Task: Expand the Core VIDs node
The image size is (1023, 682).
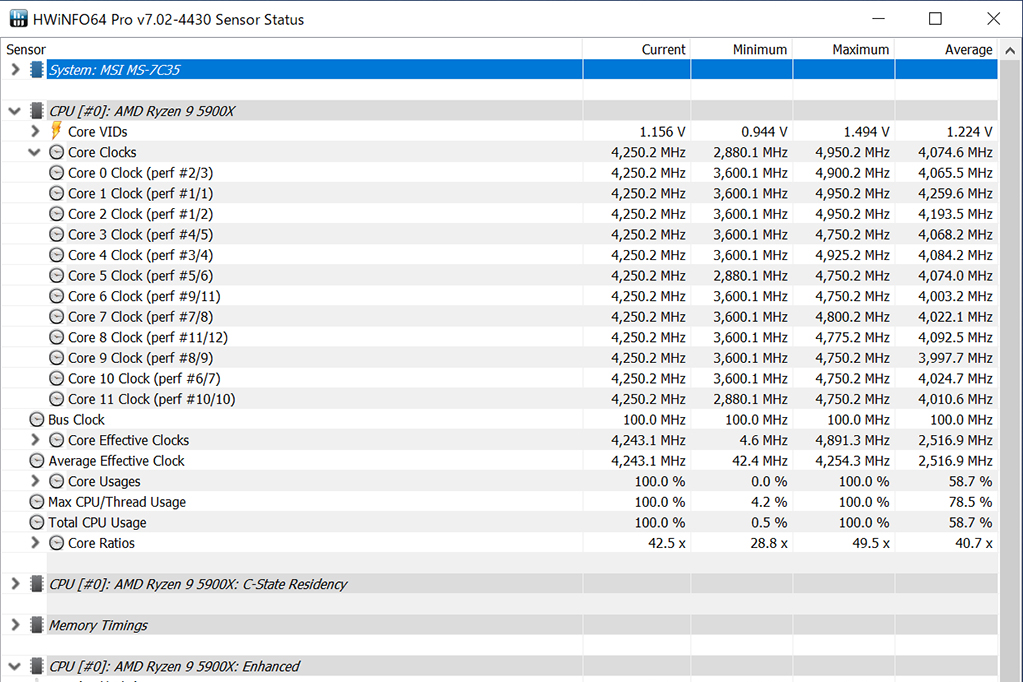Action: 35,131
